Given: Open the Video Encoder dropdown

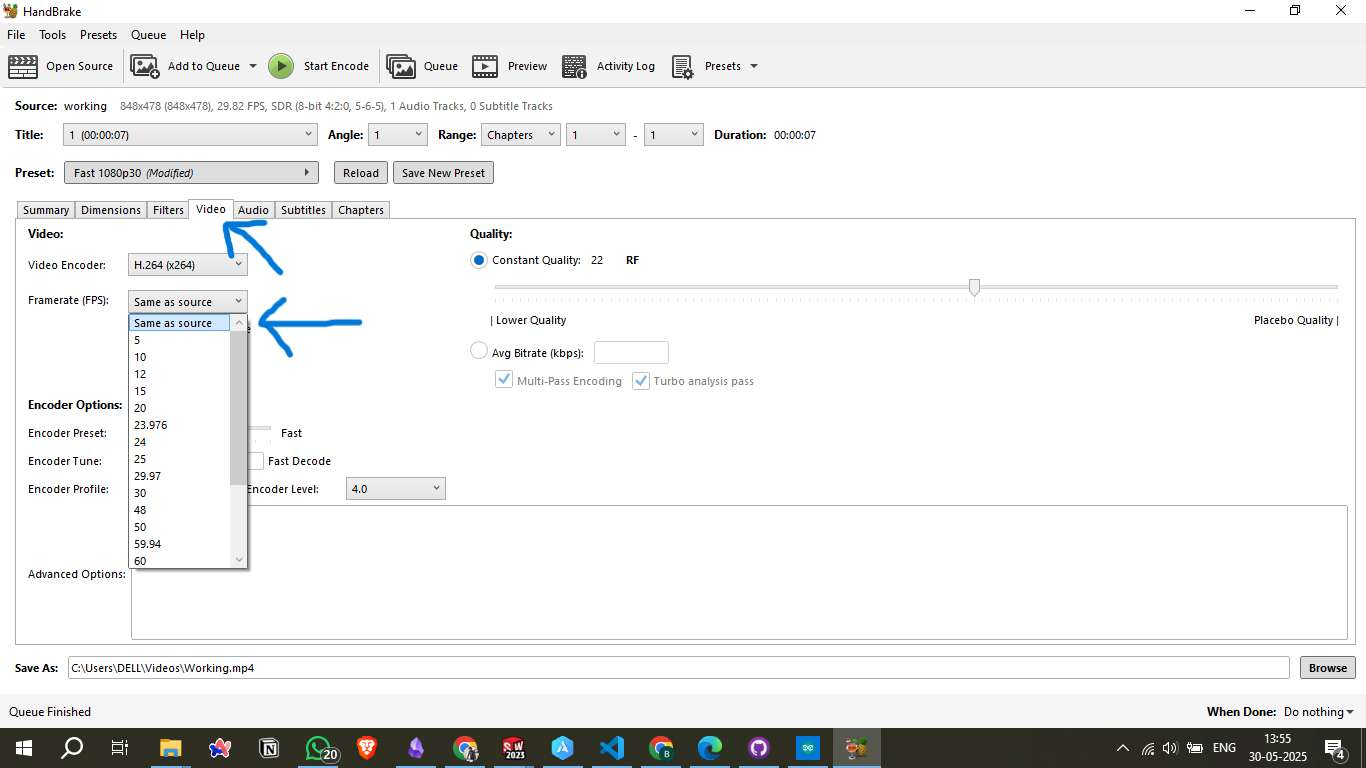Looking at the screenshot, I should 187,265.
